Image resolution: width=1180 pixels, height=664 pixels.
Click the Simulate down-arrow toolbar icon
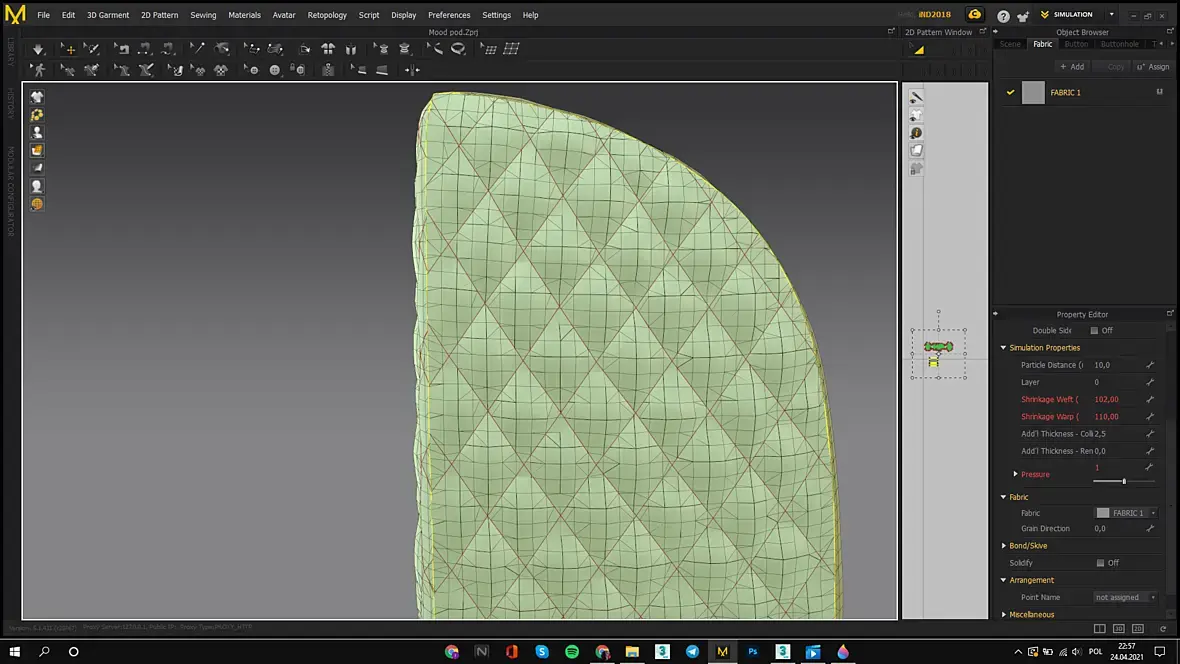(38, 49)
